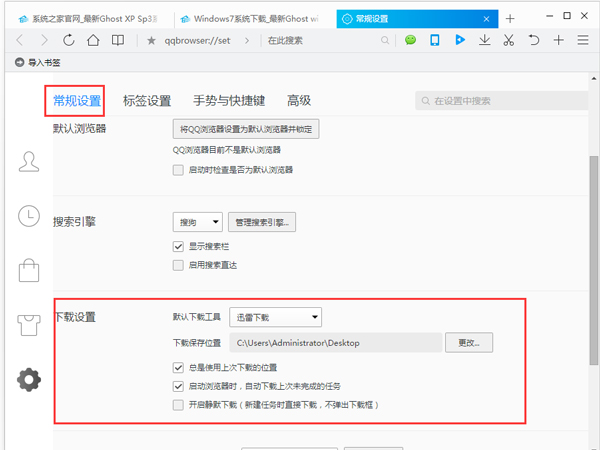Expand the address bar chevron arrow

[247, 41]
